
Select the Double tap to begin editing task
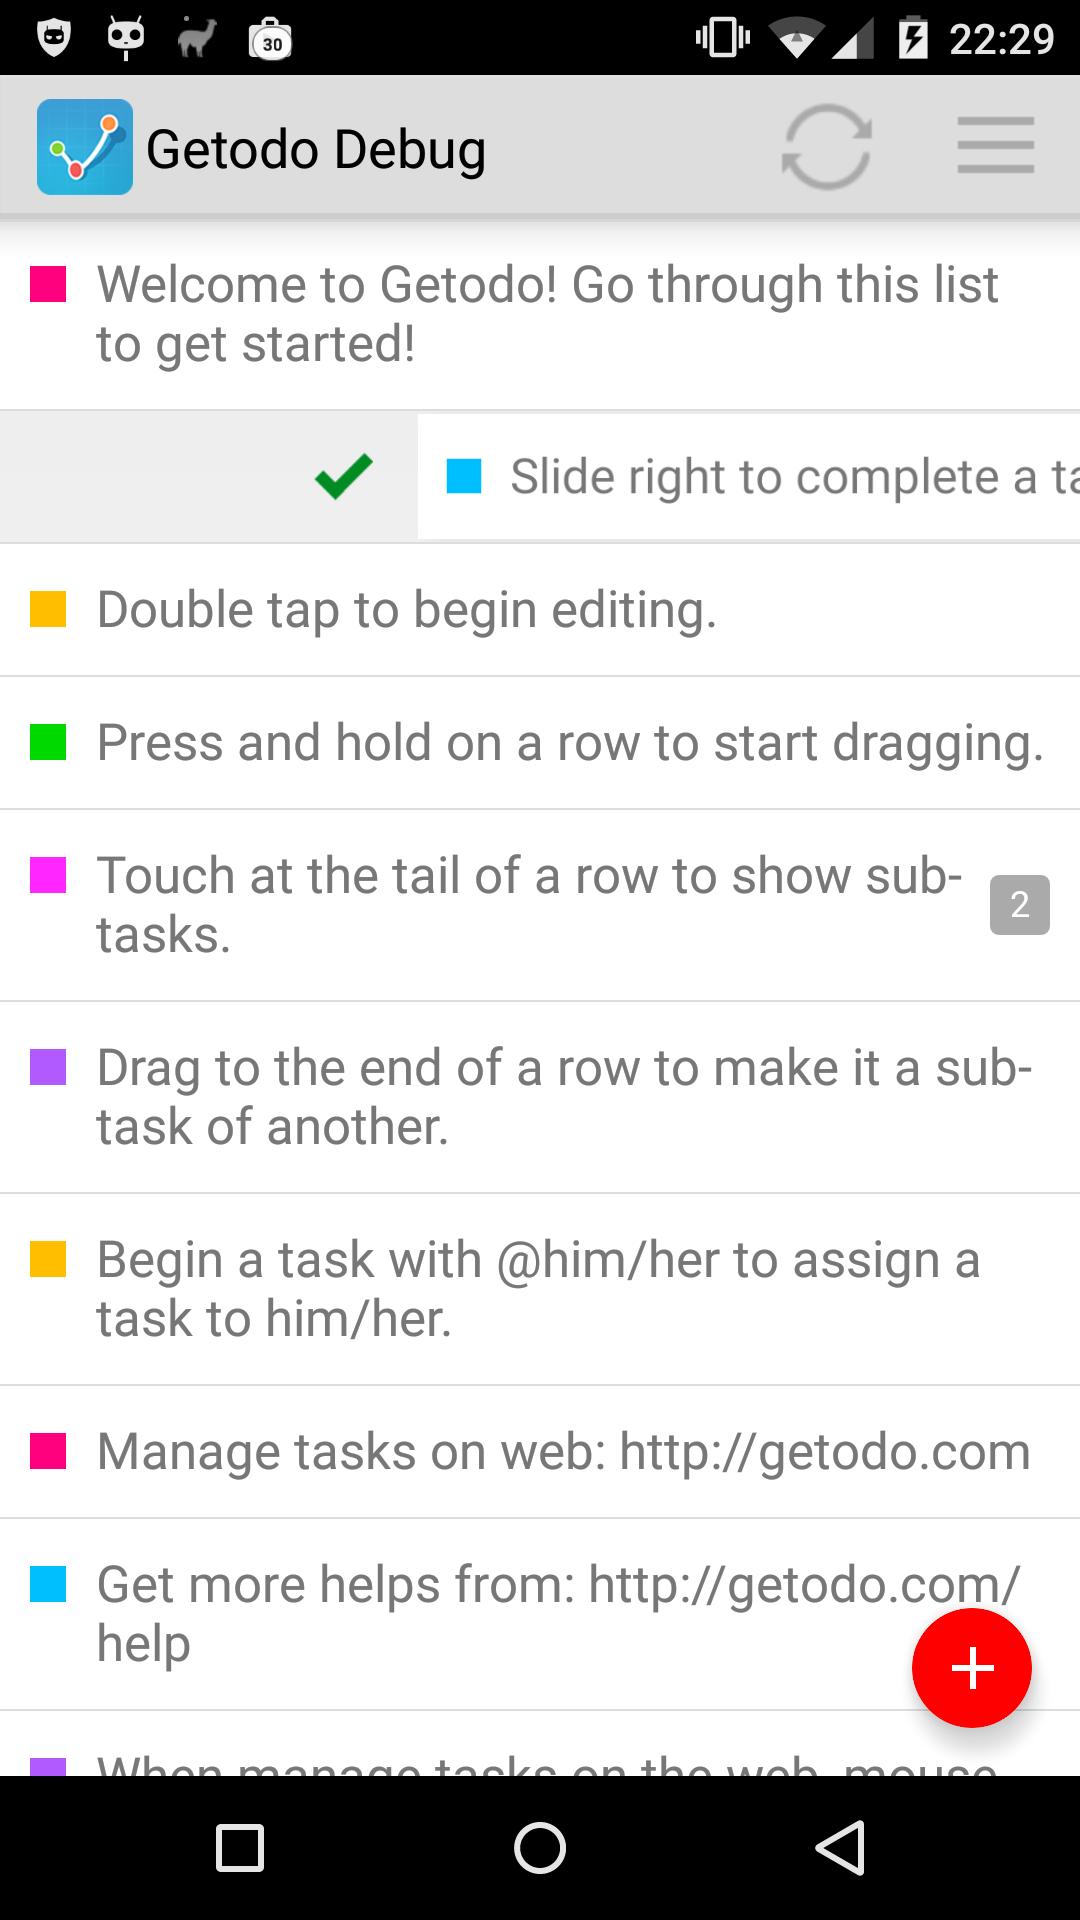click(407, 610)
